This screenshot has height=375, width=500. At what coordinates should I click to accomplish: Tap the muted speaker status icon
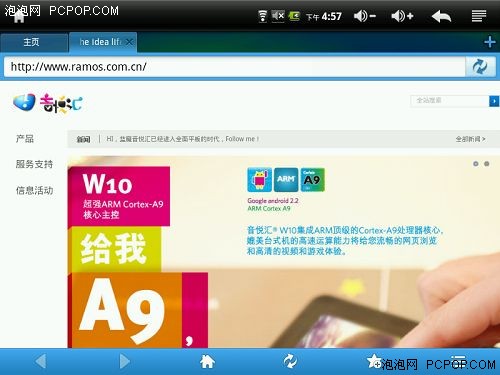point(278,16)
